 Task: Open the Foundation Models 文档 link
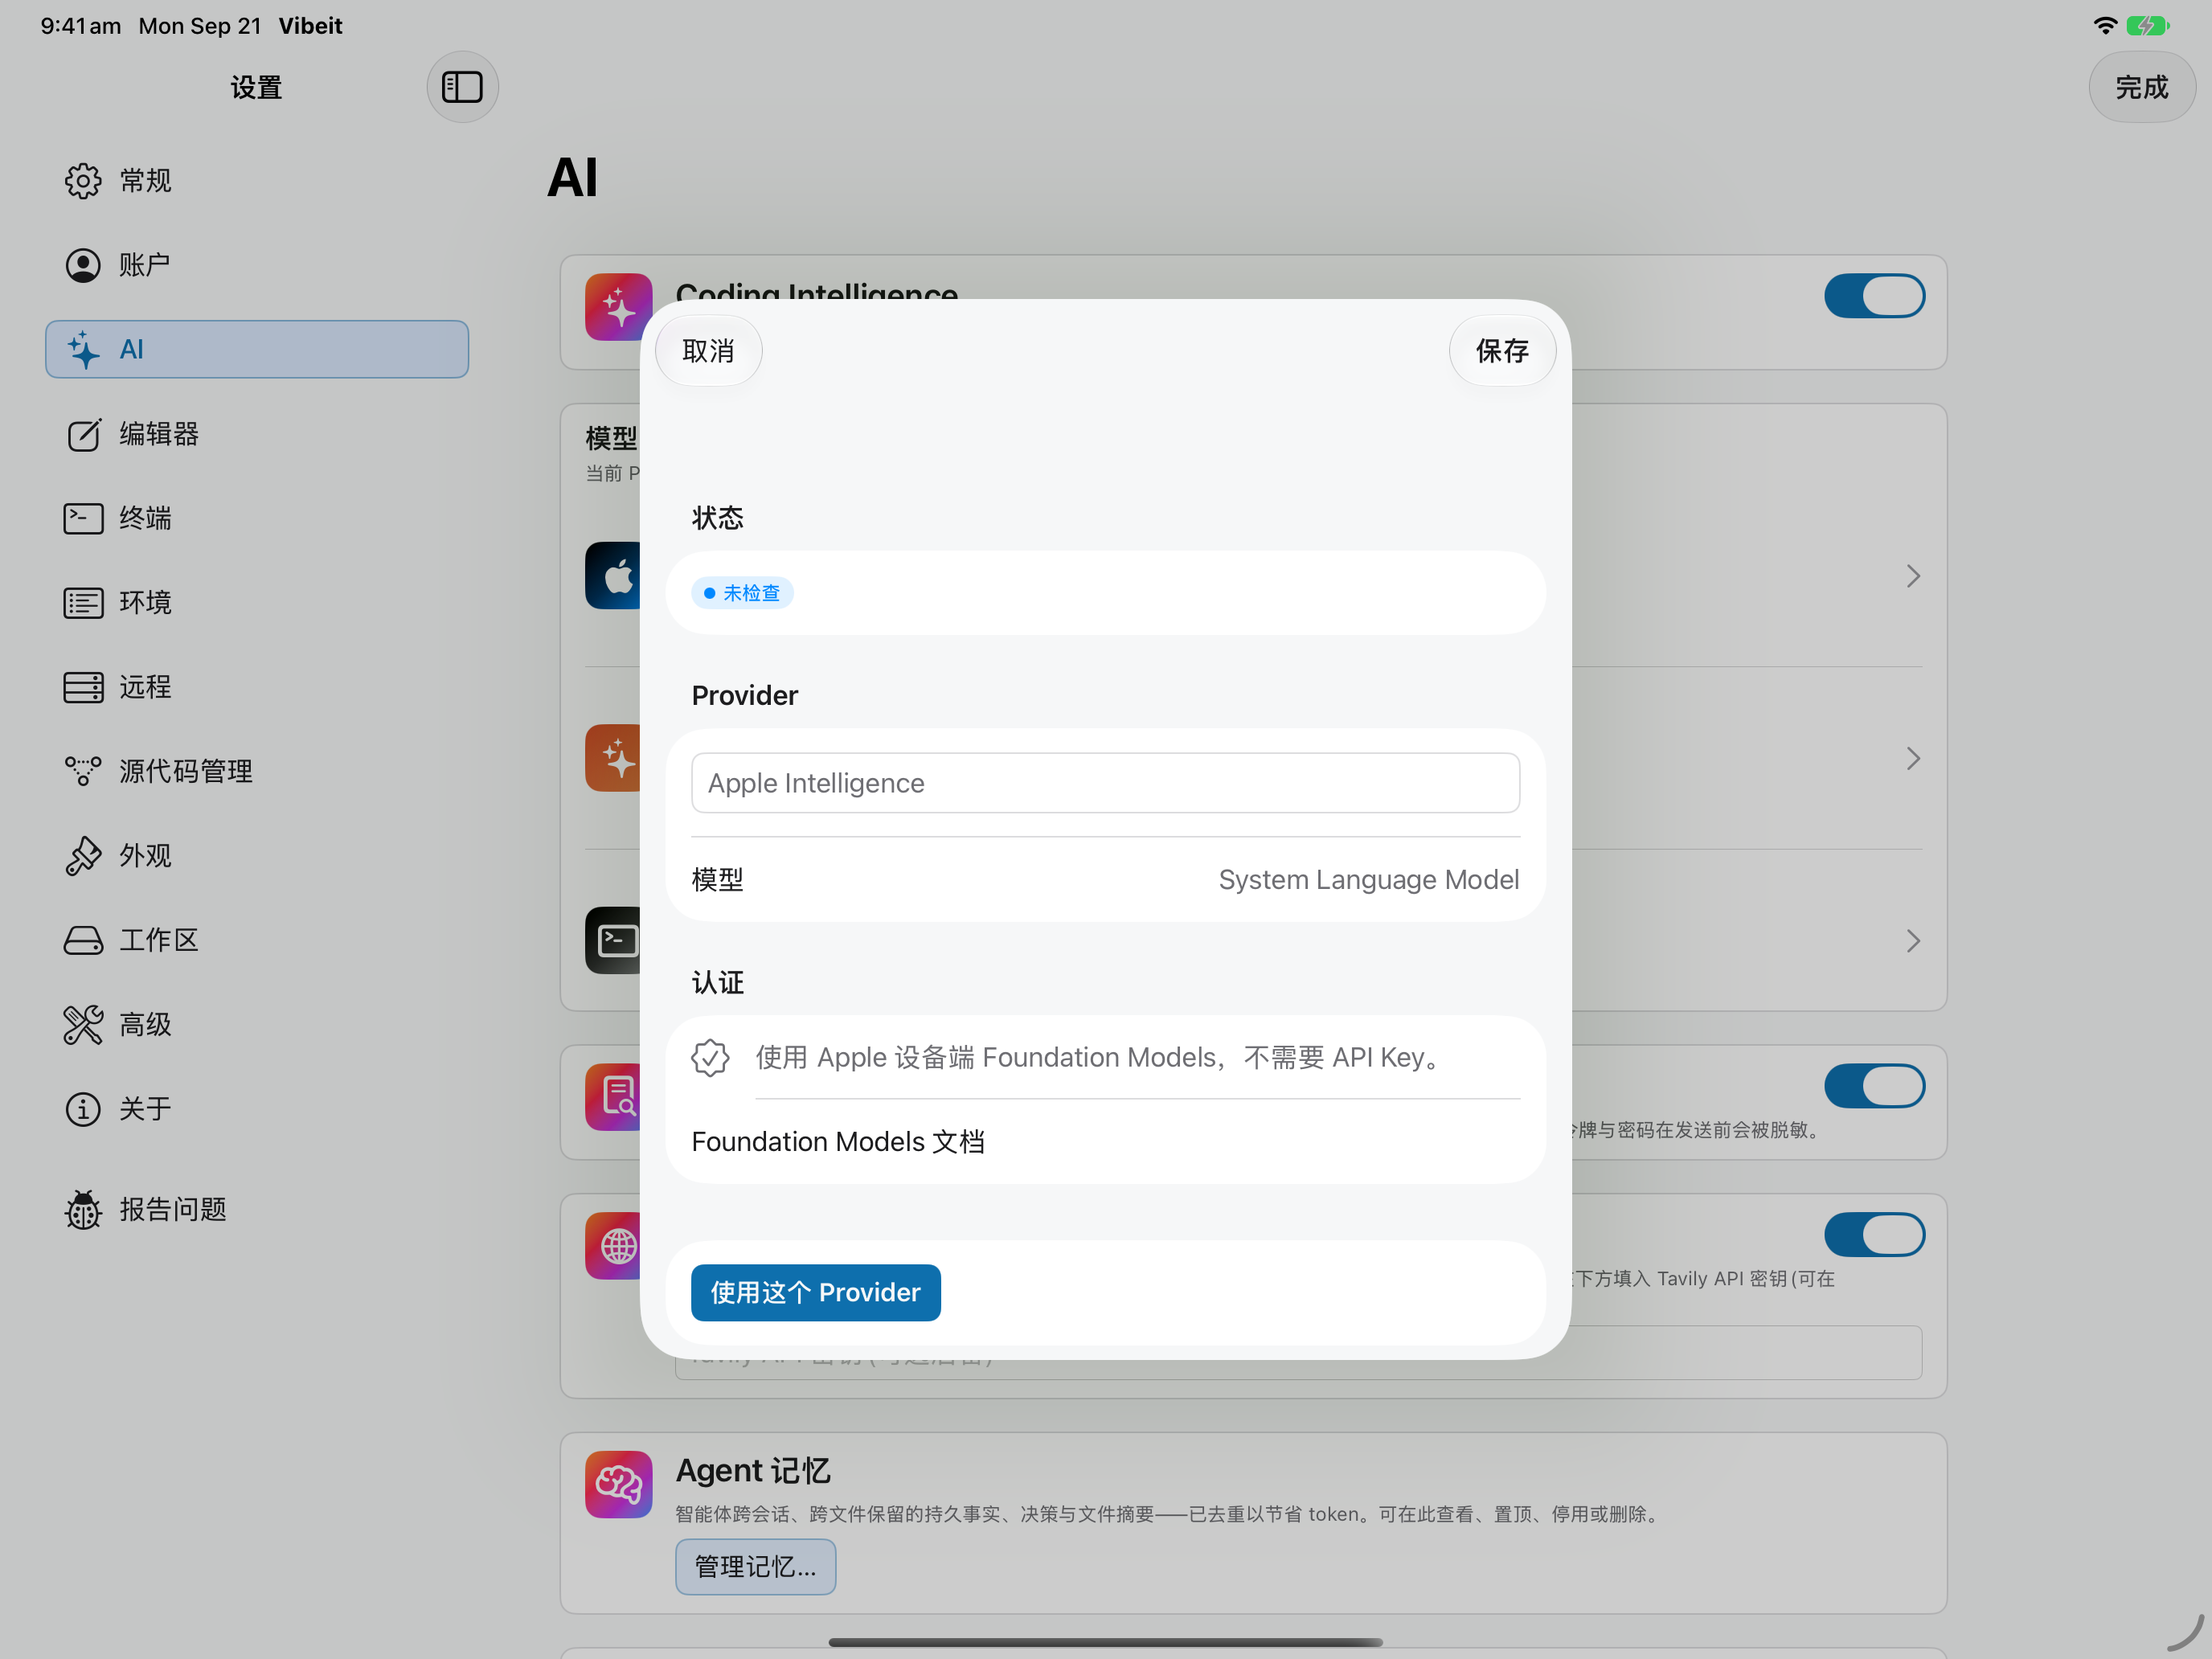pyautogui.click(x=838, y=1142)
